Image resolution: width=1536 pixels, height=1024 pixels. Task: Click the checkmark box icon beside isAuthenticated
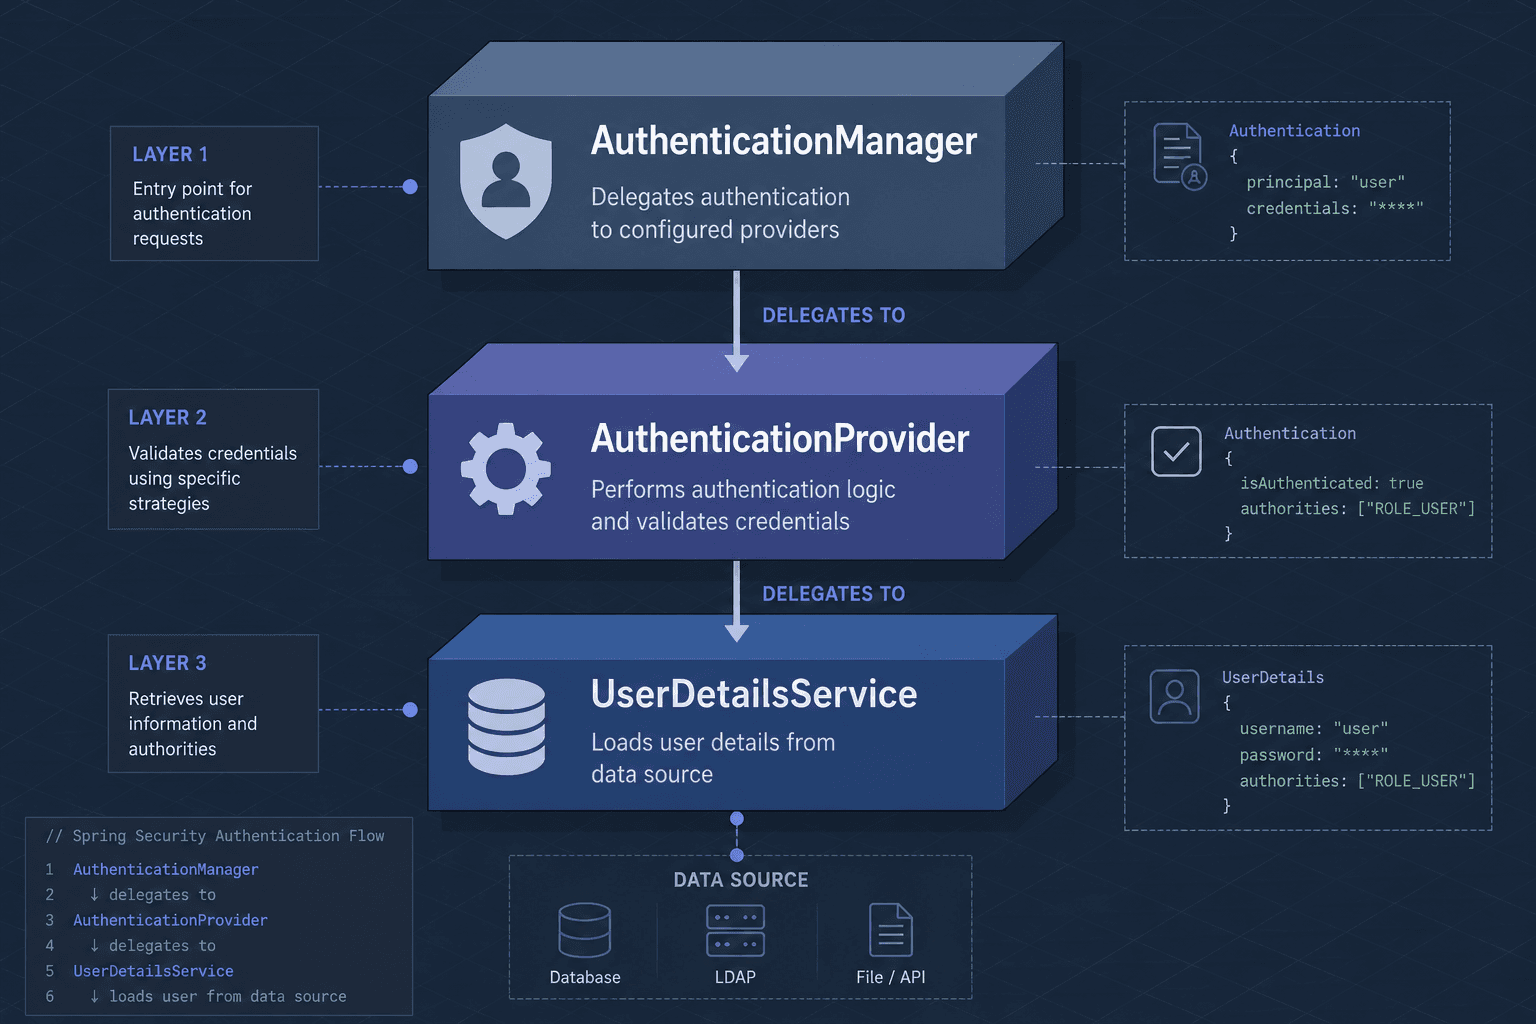tap(1176, 451)
